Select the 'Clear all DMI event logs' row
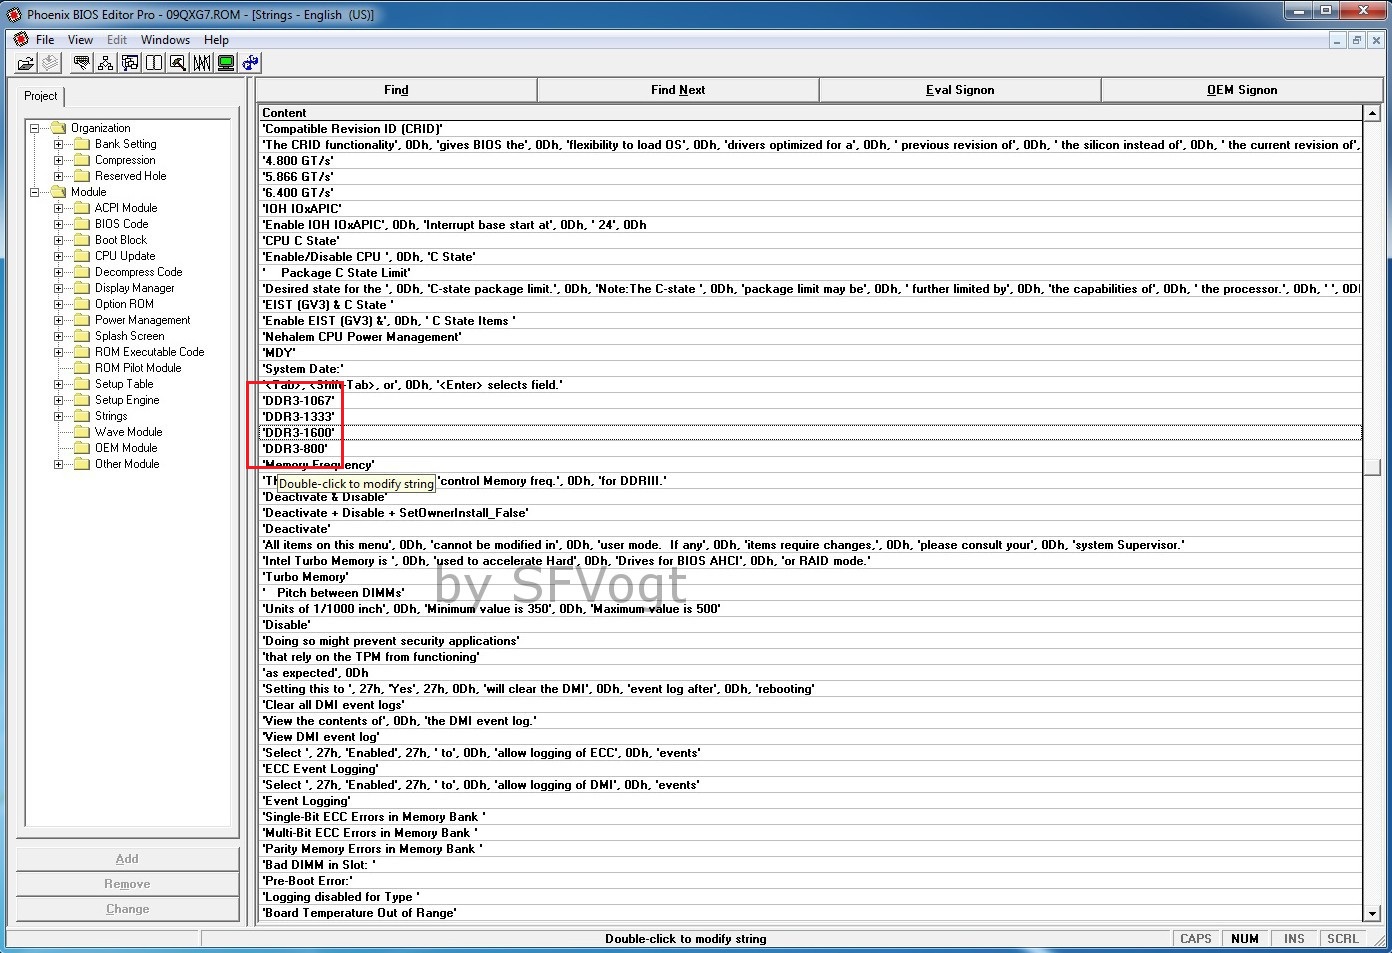This screenshot has height=953, width=1392. point(810,705)
